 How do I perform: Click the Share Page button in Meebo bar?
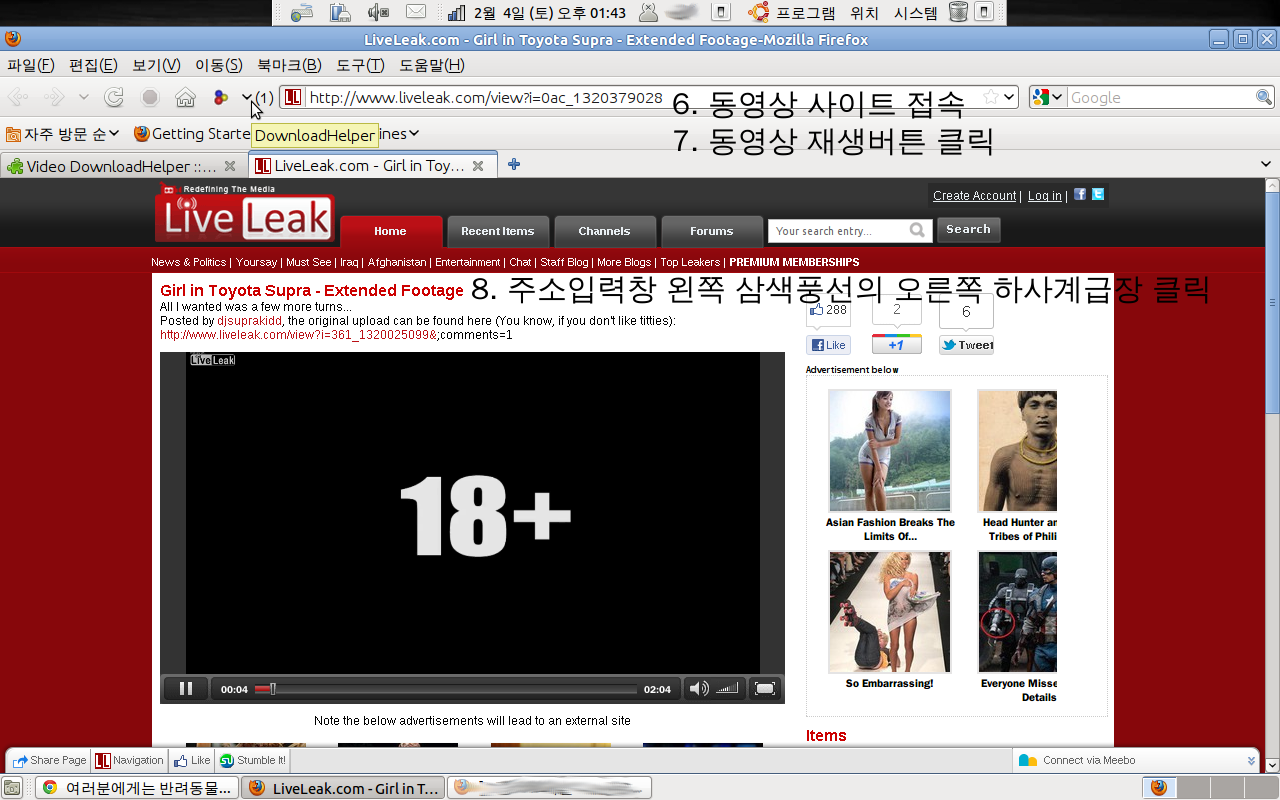point(49,760)
